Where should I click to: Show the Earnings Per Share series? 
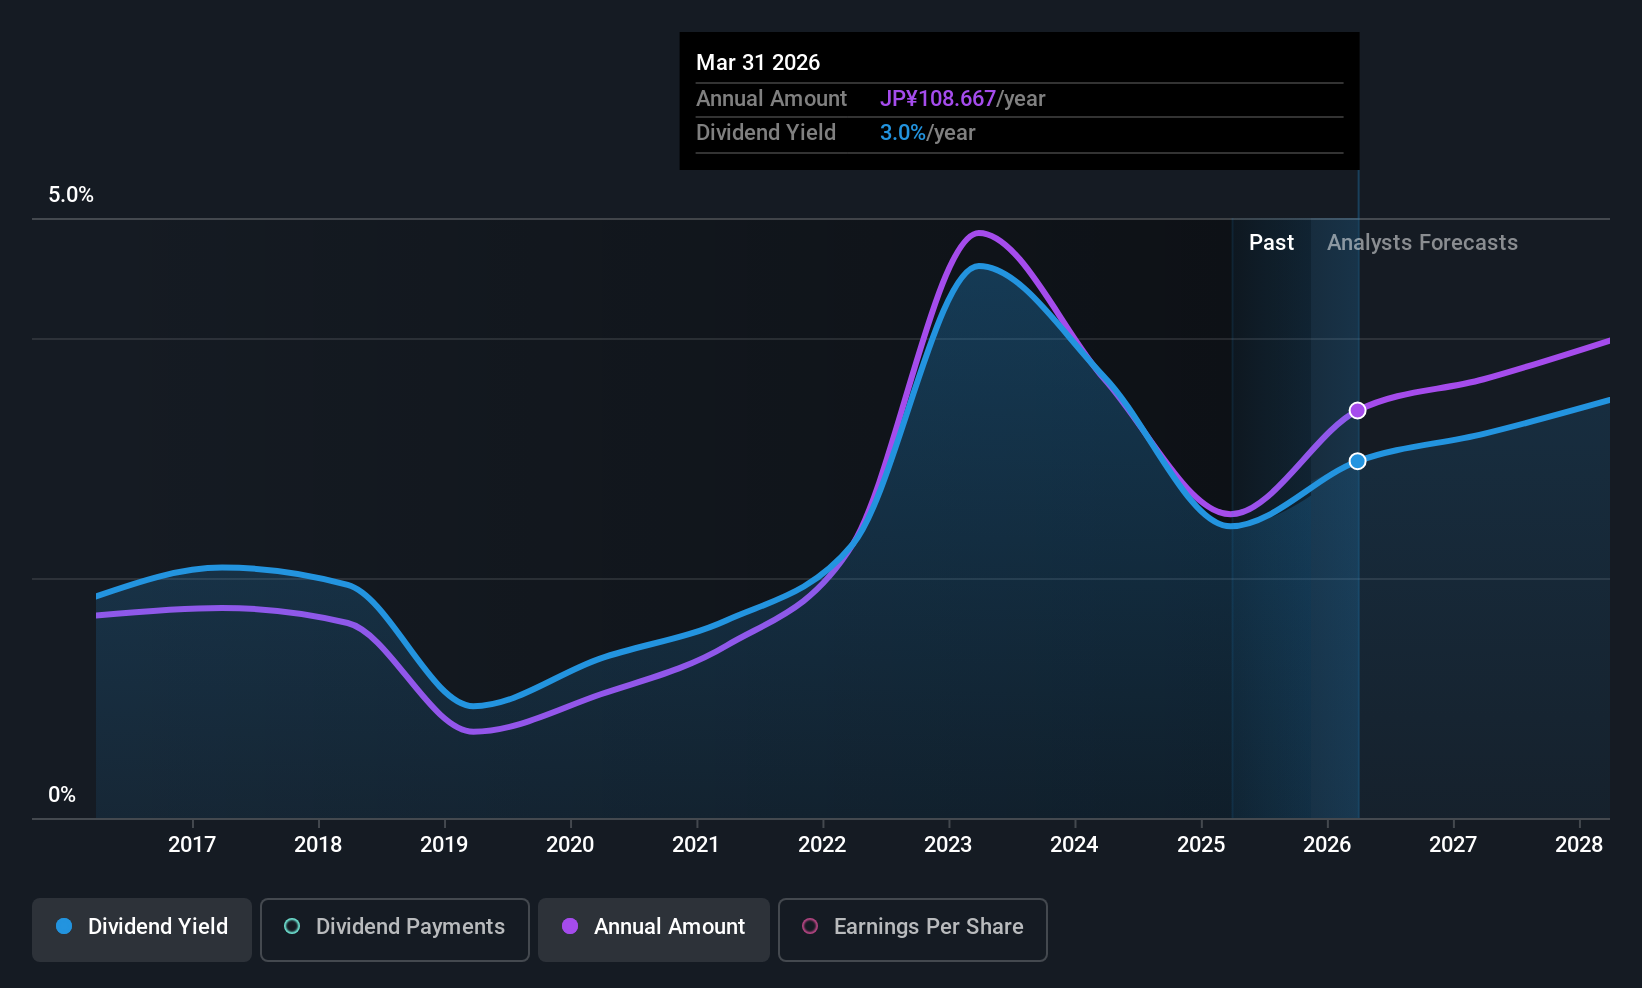(x=912, y=927)
